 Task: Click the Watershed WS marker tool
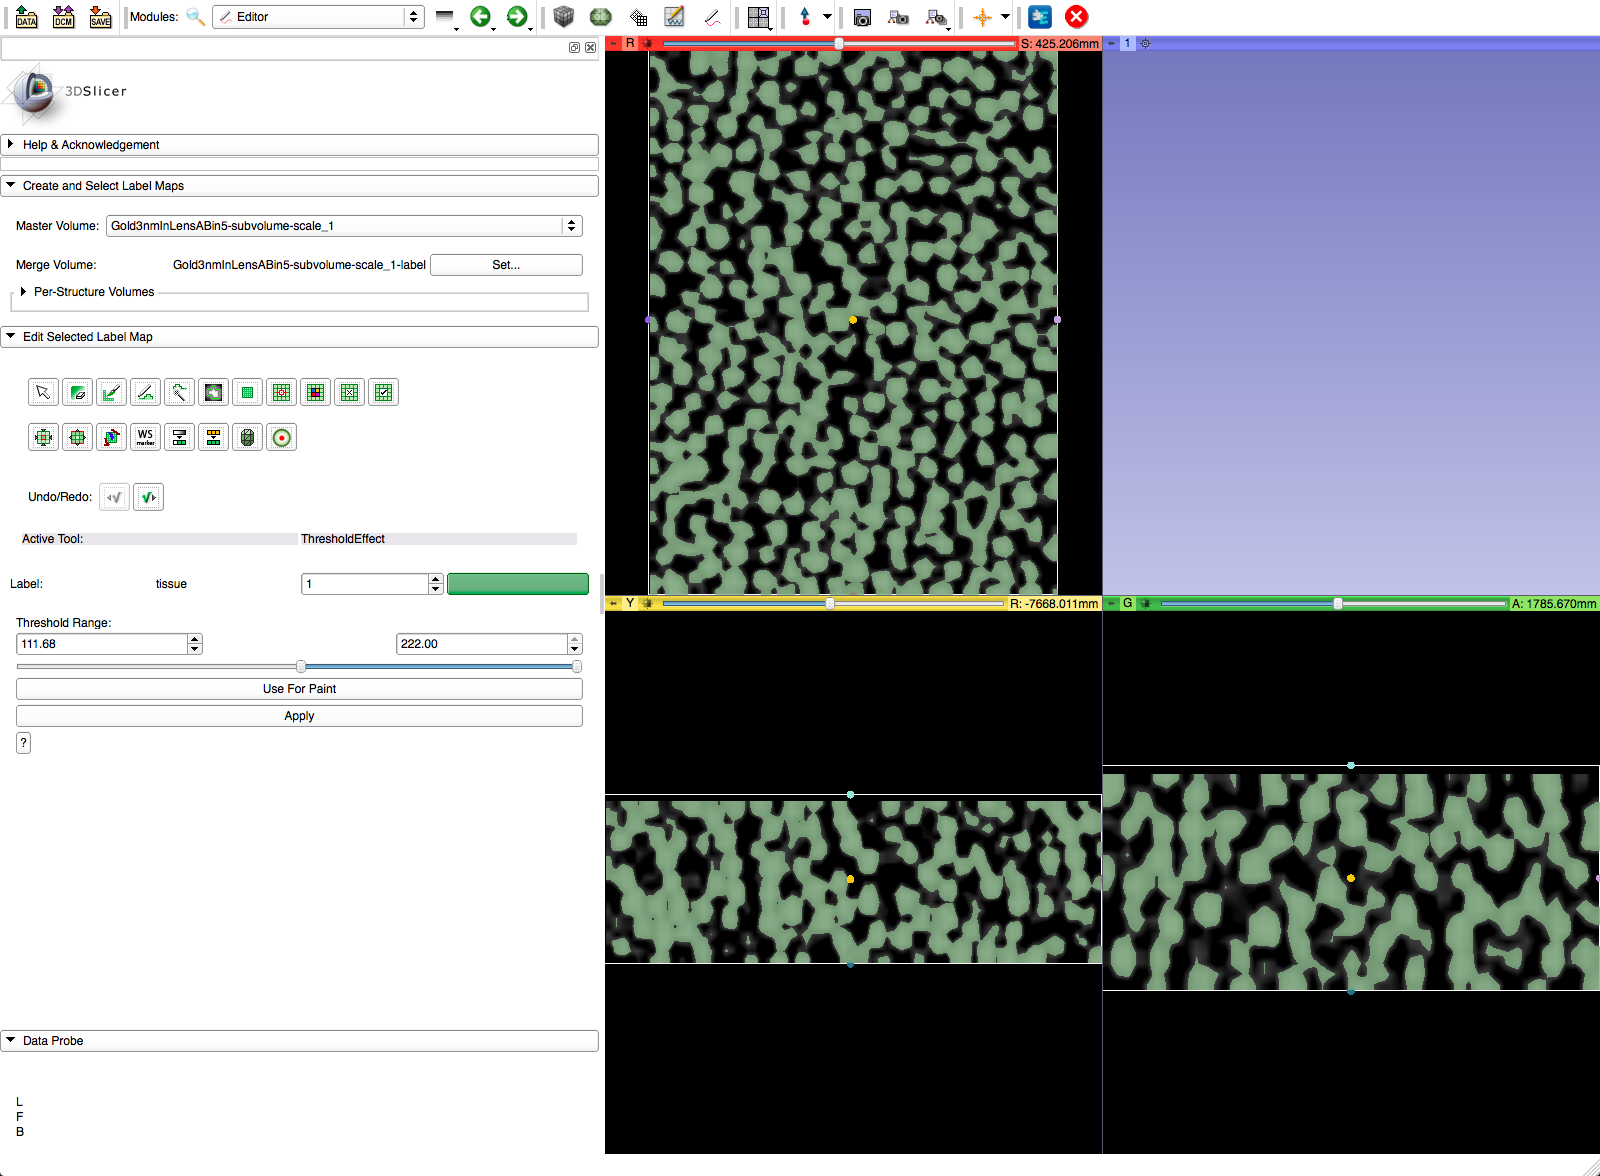click(x=145, y=437)
